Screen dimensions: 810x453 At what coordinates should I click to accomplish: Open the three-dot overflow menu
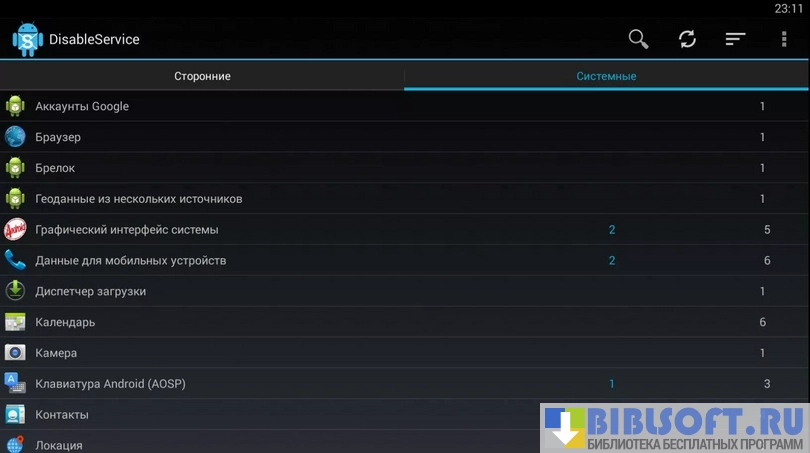point(784,39)
